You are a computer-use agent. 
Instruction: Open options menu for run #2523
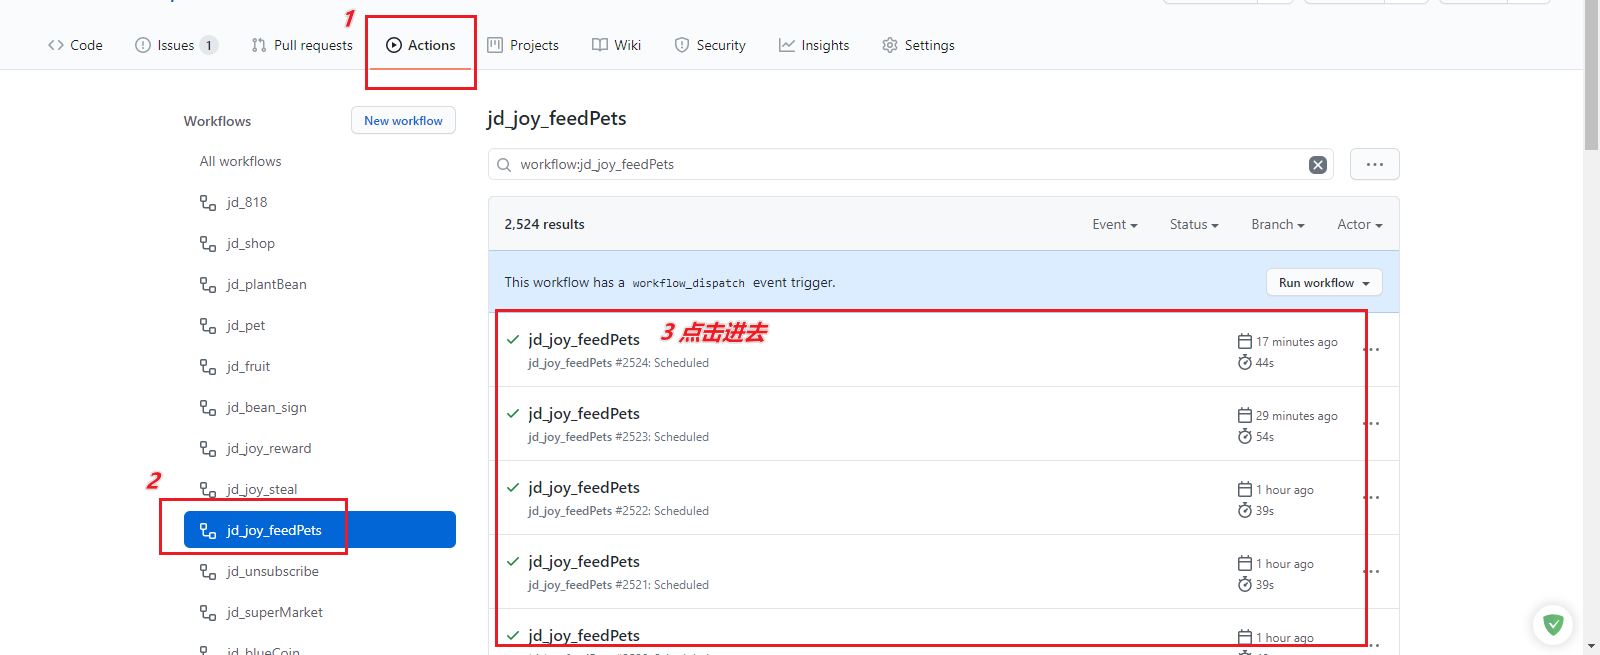1372,424
